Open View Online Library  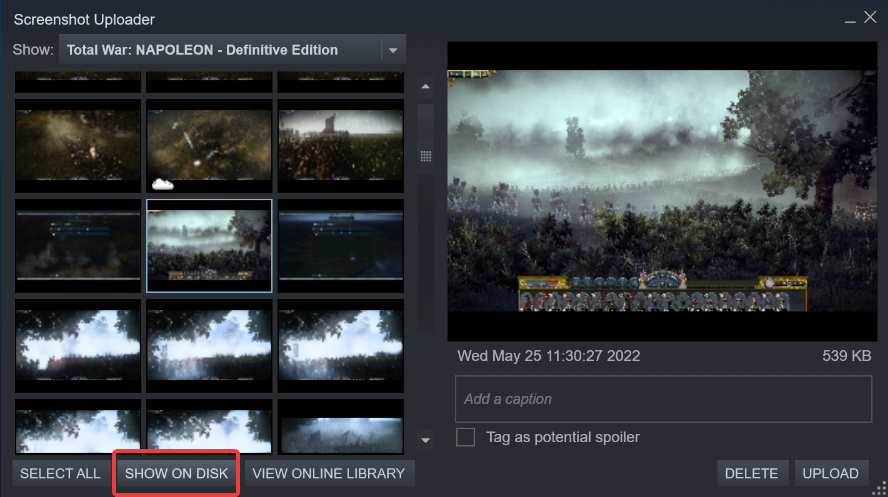[x=328, y=473]
